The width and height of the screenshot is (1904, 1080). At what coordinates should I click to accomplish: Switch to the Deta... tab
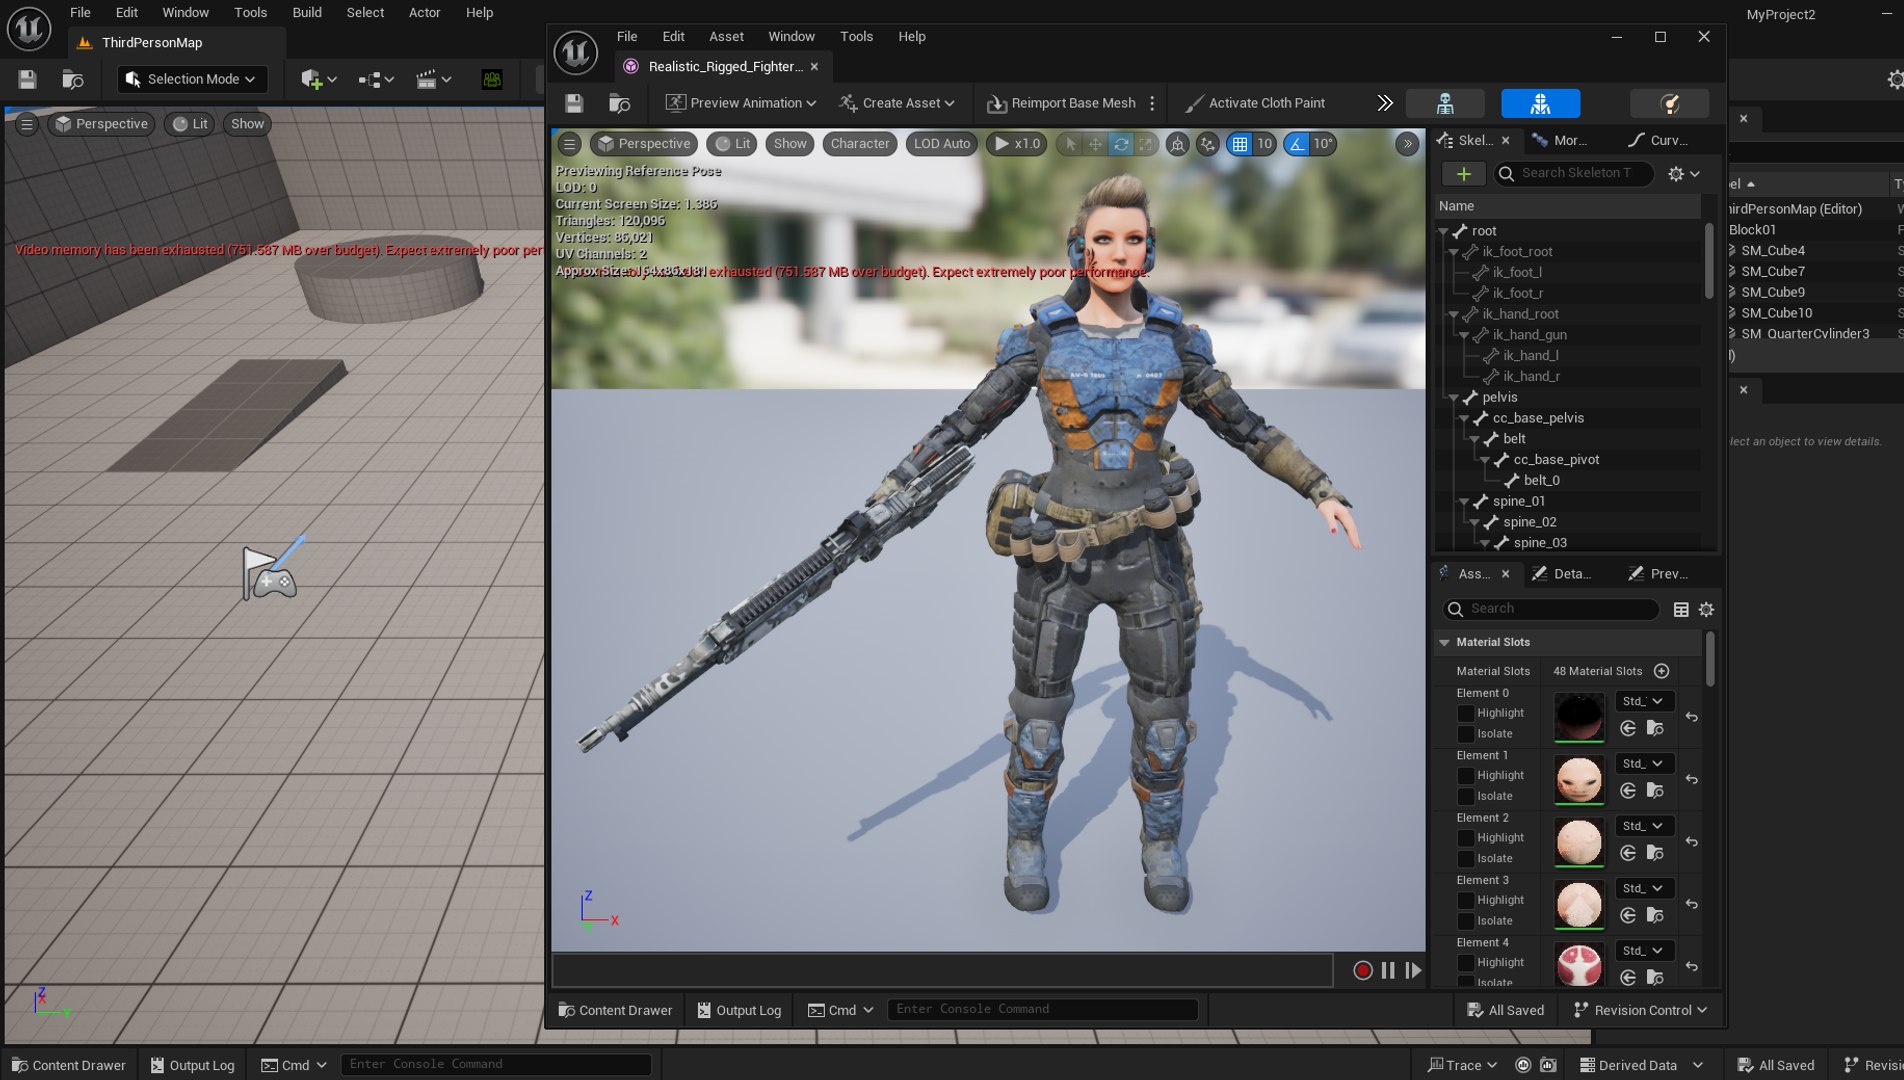[x=1562, y=574]
